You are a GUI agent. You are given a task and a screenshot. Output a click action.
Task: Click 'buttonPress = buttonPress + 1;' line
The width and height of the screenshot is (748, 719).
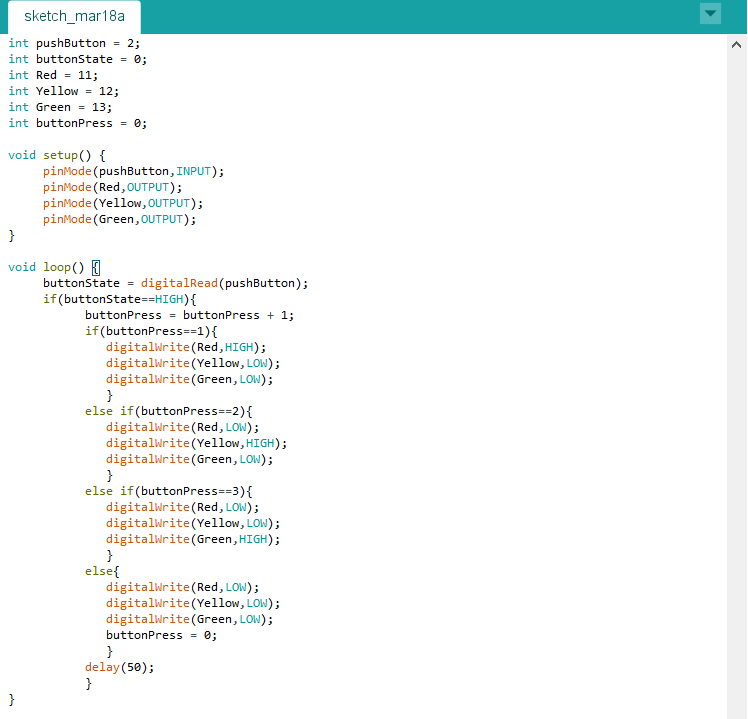[189, 315]
